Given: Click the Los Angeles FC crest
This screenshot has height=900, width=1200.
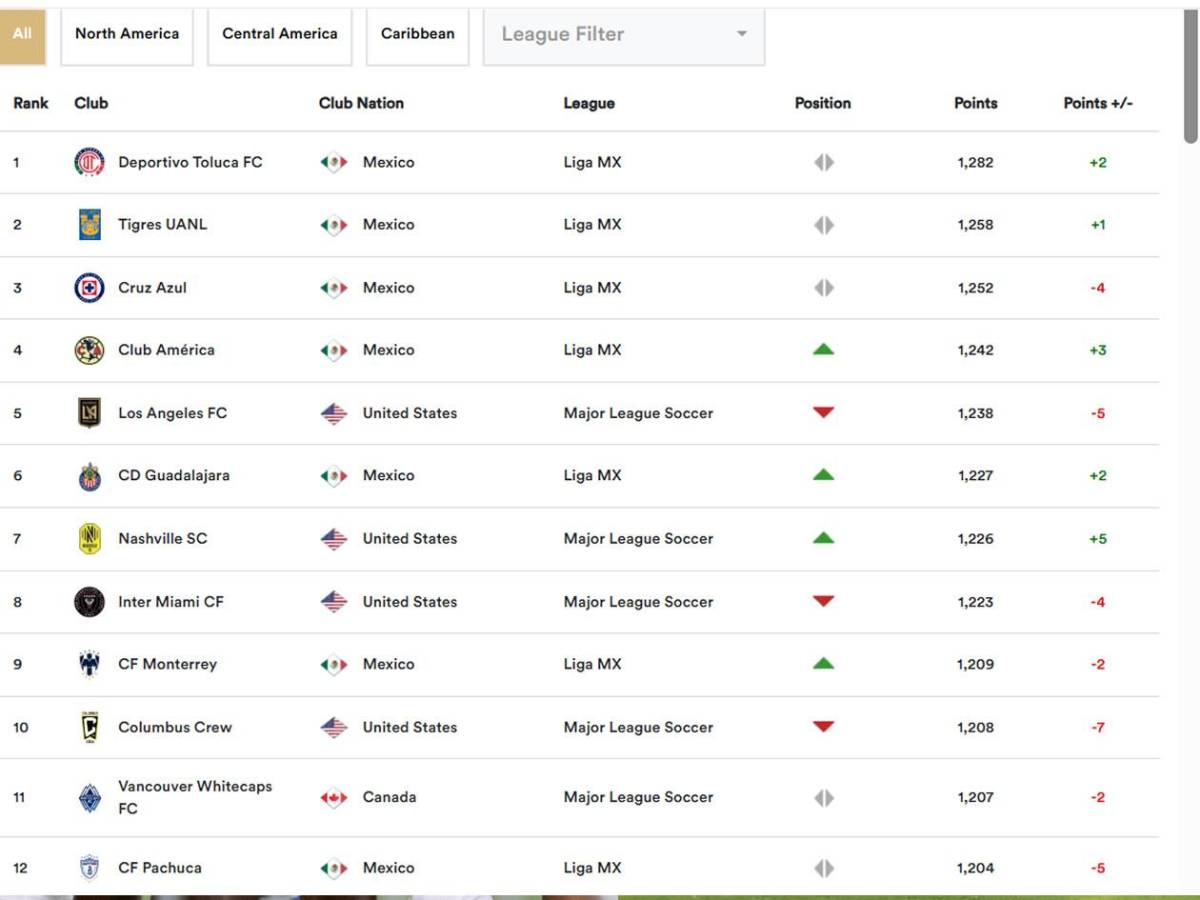Looking at the screenshot, I should pos(89,413).
